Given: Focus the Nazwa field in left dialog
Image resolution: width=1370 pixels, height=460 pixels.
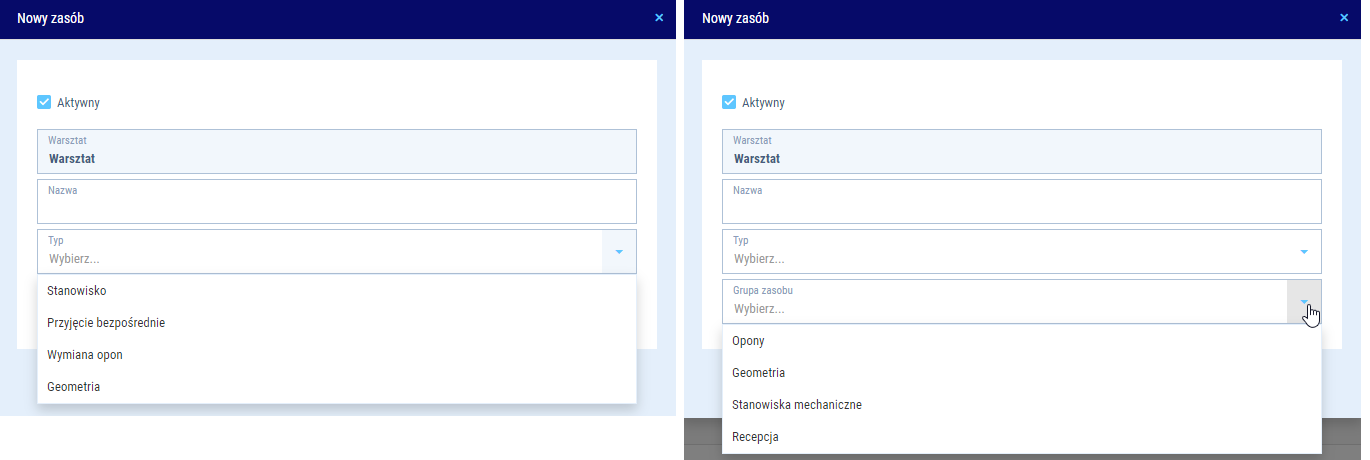Looking at the screenshot, I should [x=336, y=206].
